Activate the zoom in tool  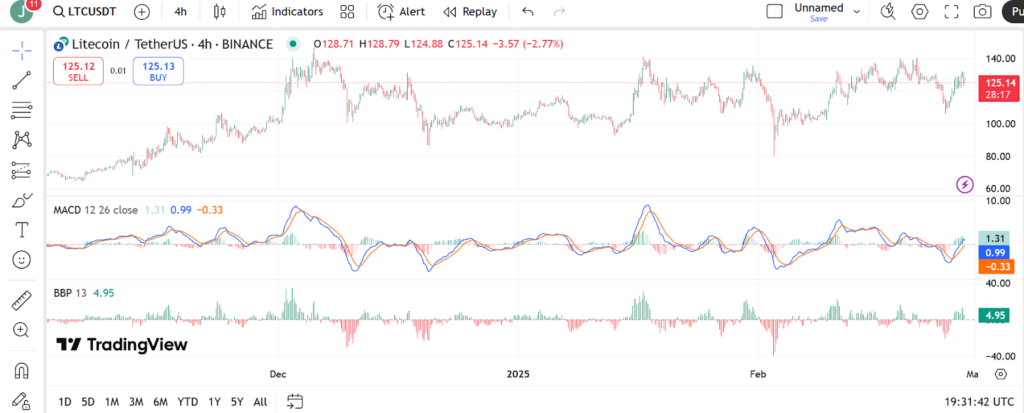[22, 330]
